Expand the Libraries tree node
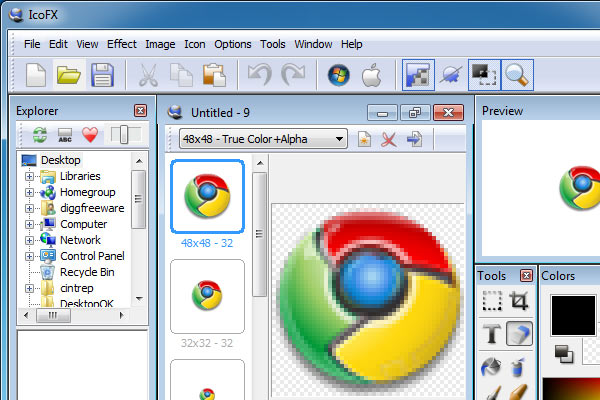This screenshot has width=600, height=400. pyautogui.click(x=29, y=176)
